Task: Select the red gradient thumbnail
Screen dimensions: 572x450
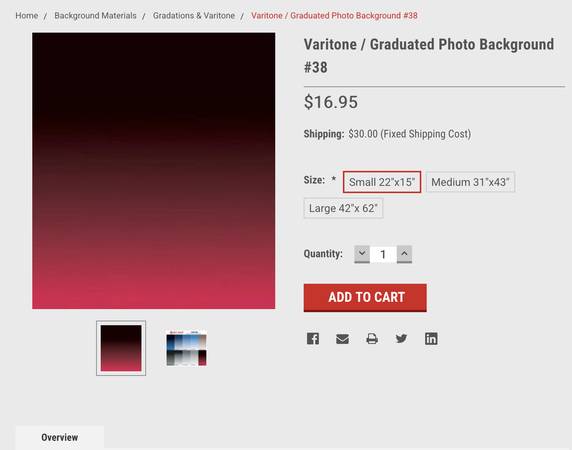Action: point(121,348)
